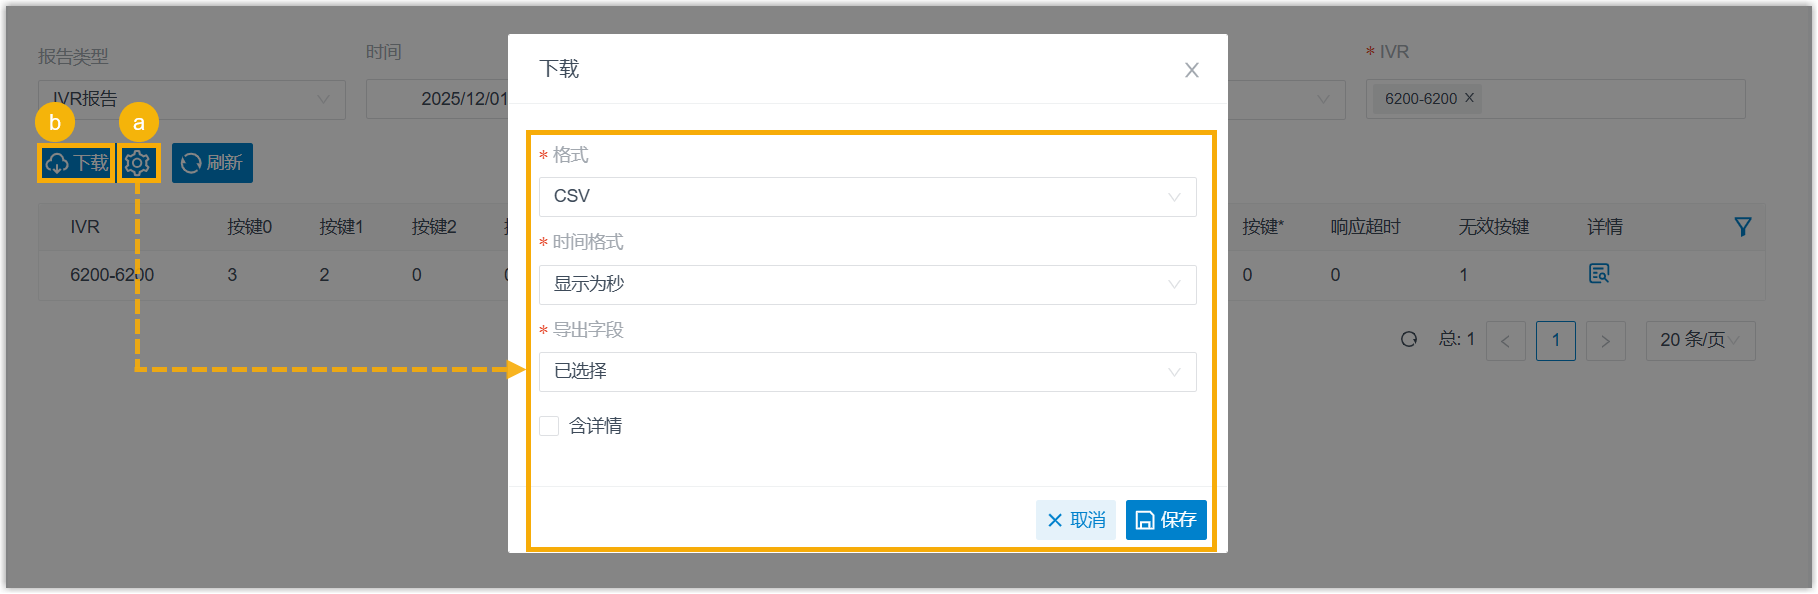Image resolution: width=1818 pixels, height=594 pixels.
Task: Open the row details icon under 详情
Action: pyautogui.click(x=1599, y=274)
